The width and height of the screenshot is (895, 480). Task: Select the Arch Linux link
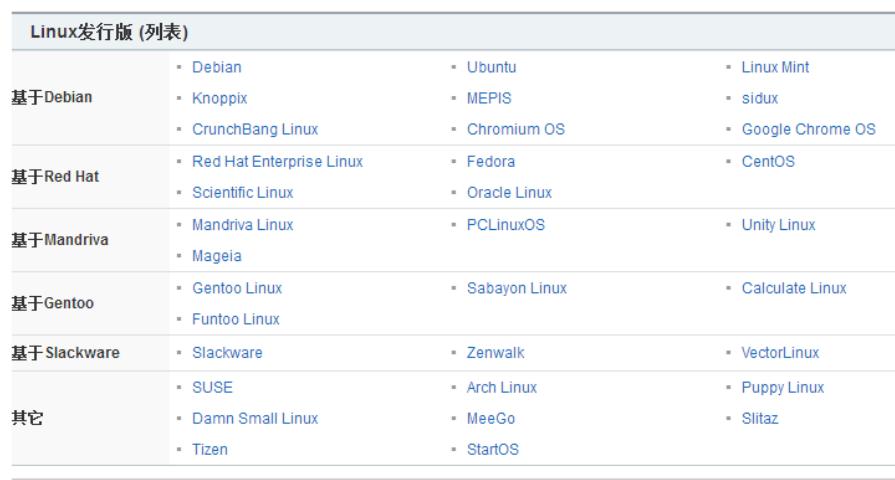[501, 387]
